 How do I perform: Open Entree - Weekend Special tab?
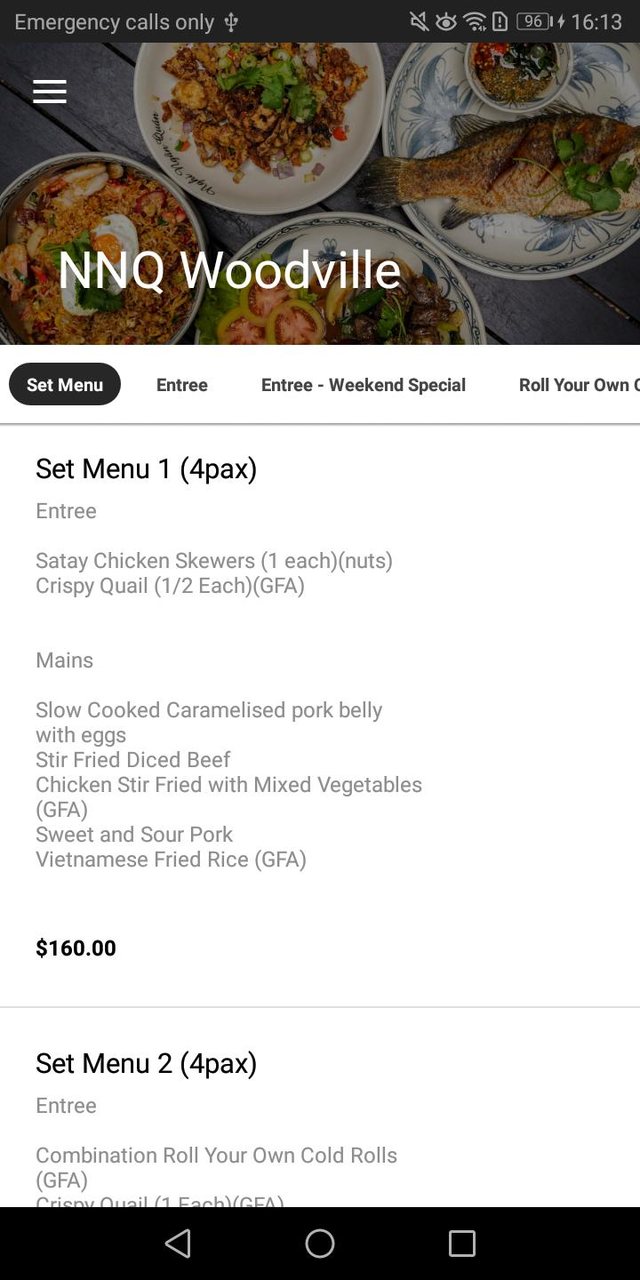point(363,385)
